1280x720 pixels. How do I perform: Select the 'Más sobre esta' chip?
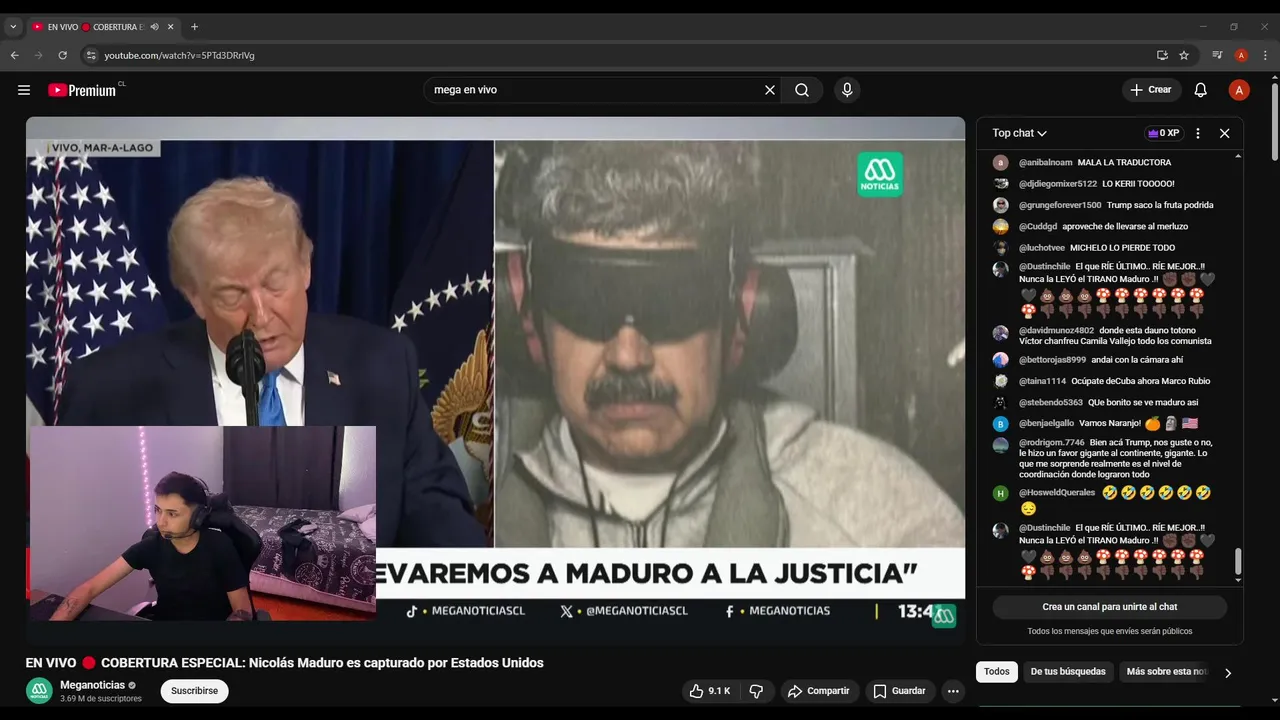[1167, 672]
